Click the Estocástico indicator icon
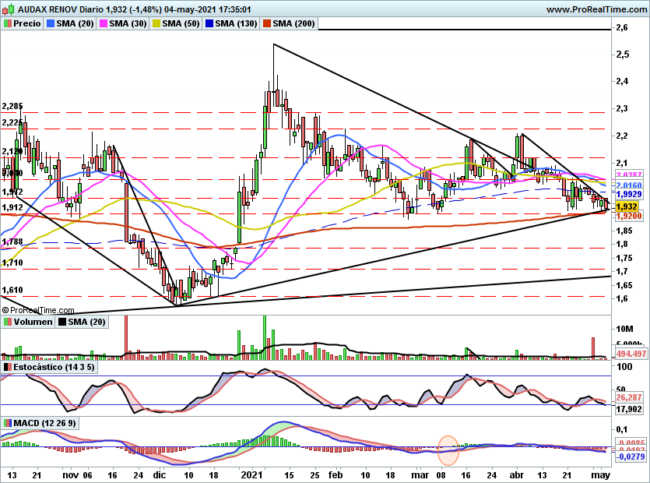The height and width of the screenshot is (483, 650). pos(7,367)
